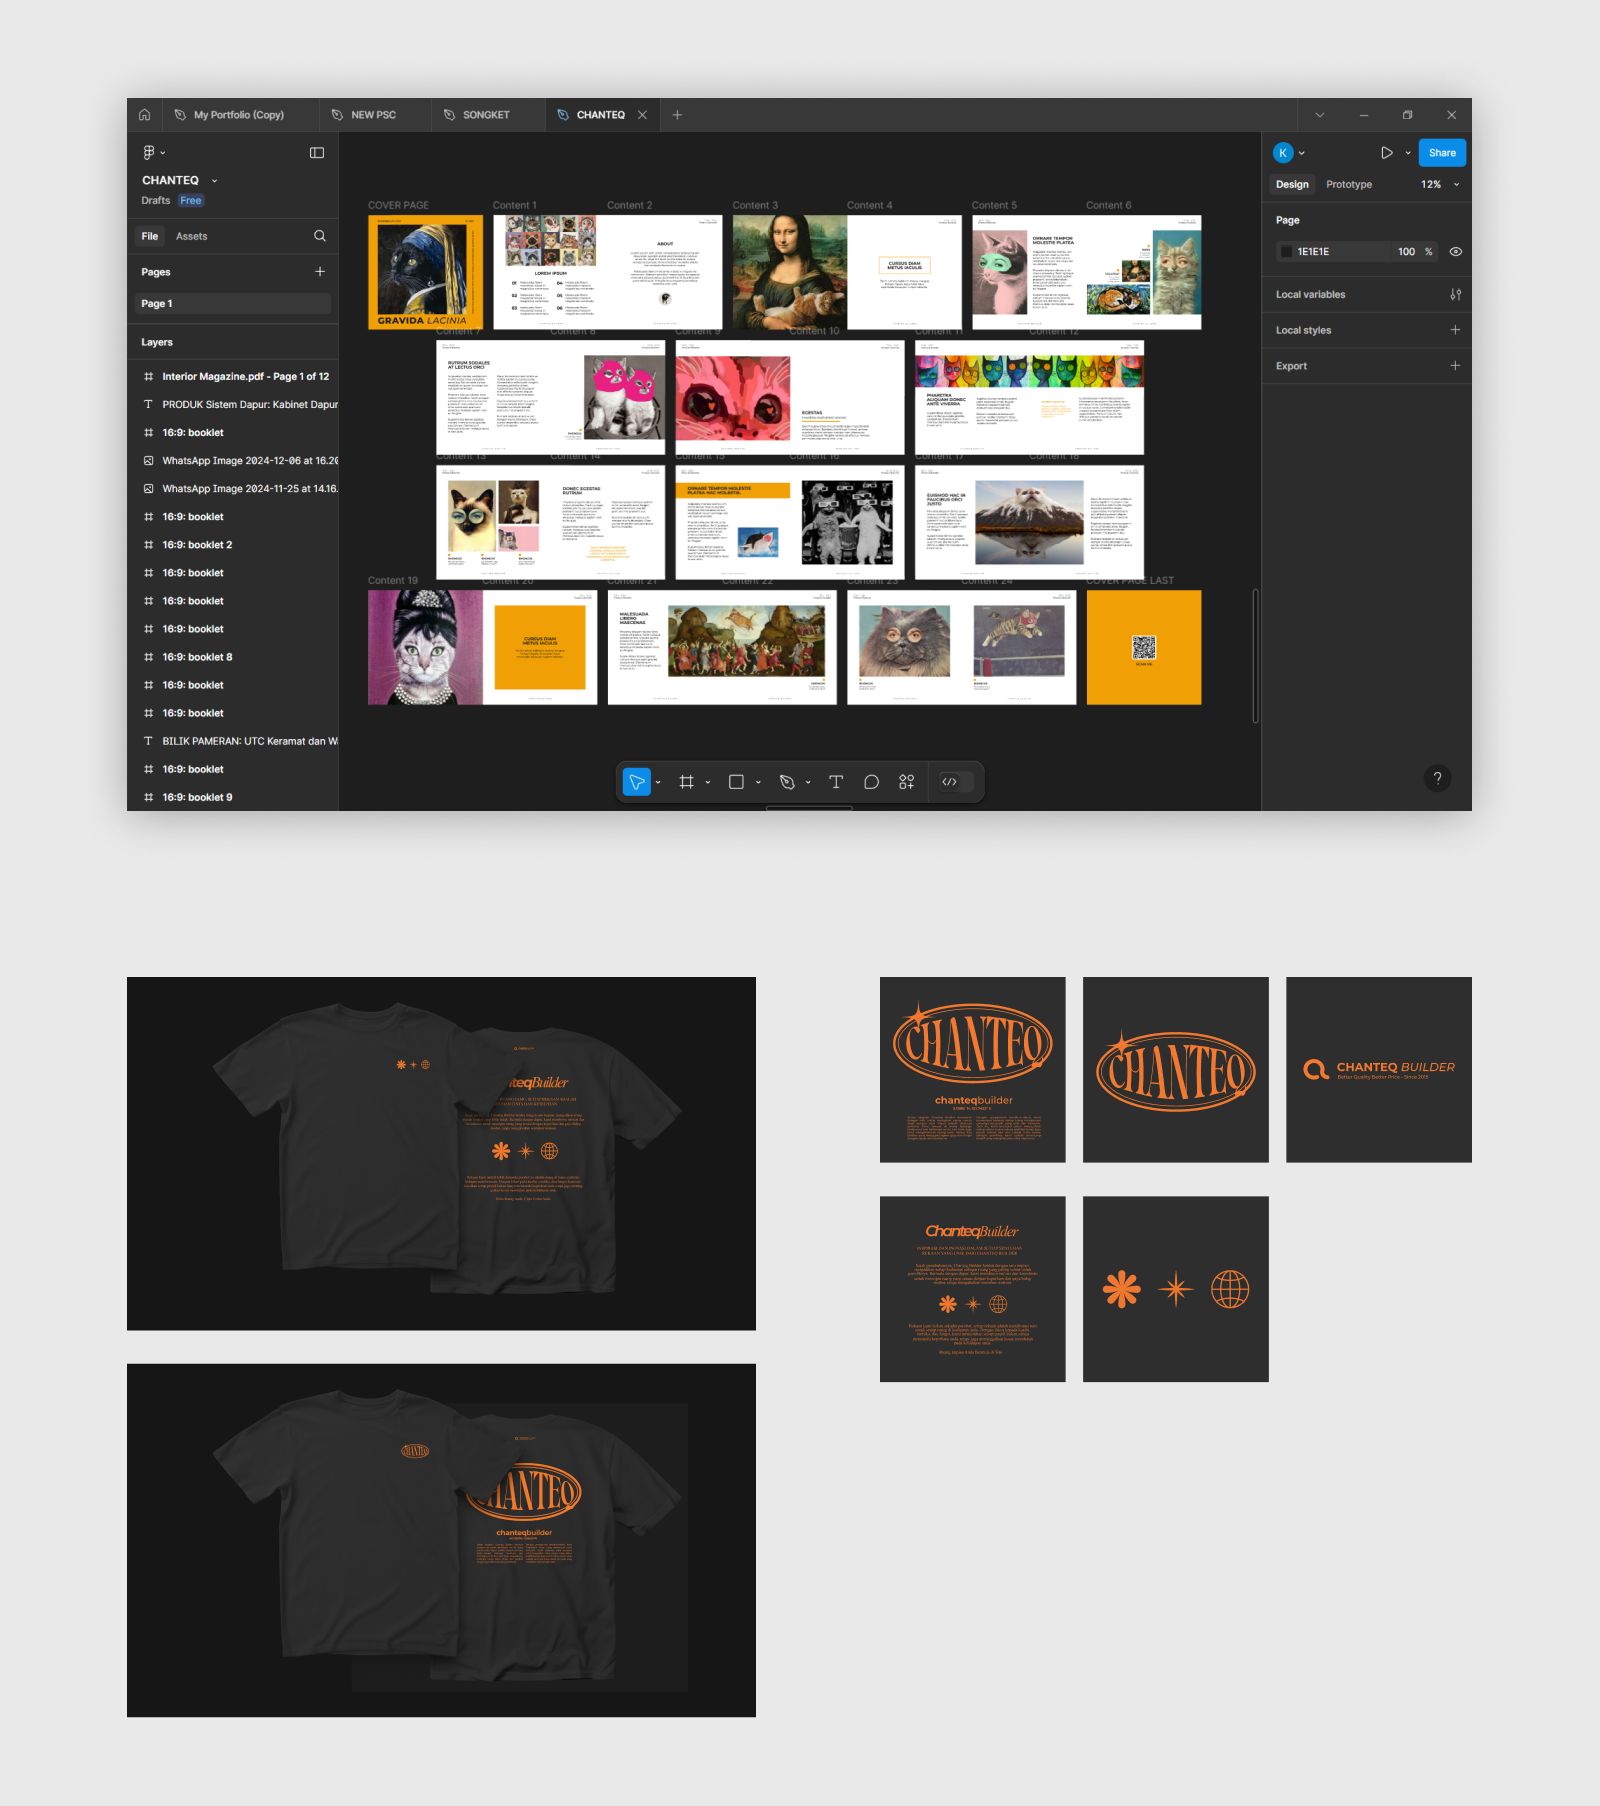Toggle page background visibility eye icon

coord(1456,252)
